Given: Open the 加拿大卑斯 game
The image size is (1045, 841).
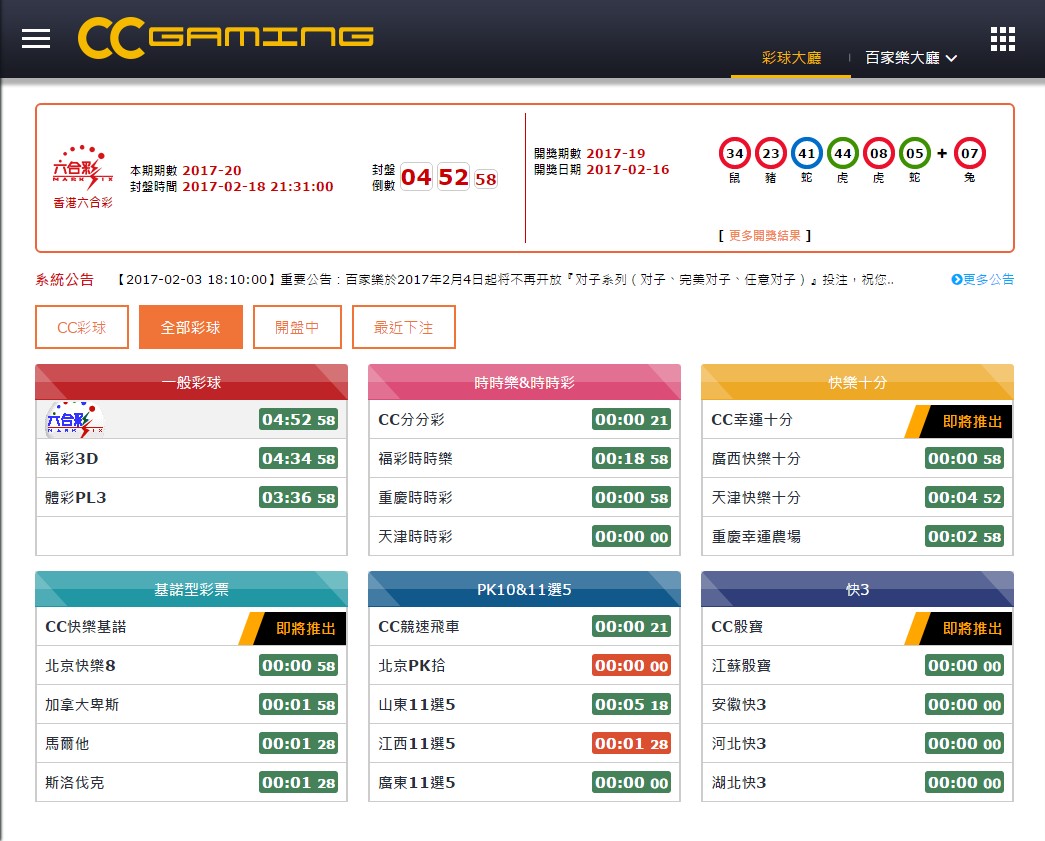Looking at the screenshot, I should click(191, 705).
